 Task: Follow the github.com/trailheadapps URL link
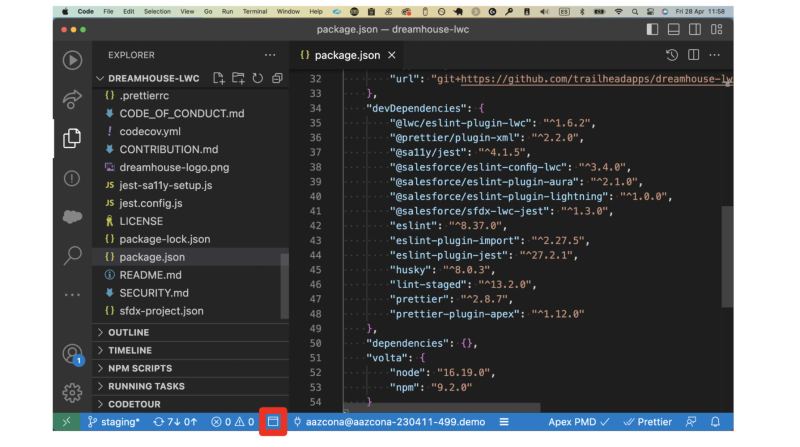pos(596,79)
